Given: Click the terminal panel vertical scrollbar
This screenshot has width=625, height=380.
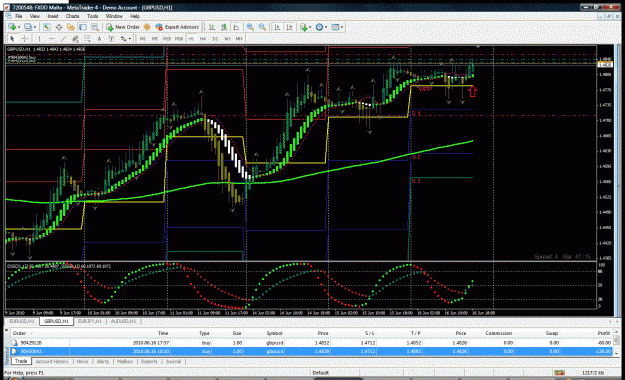Looking at the screenshot, I should click(x=616, y=342).
